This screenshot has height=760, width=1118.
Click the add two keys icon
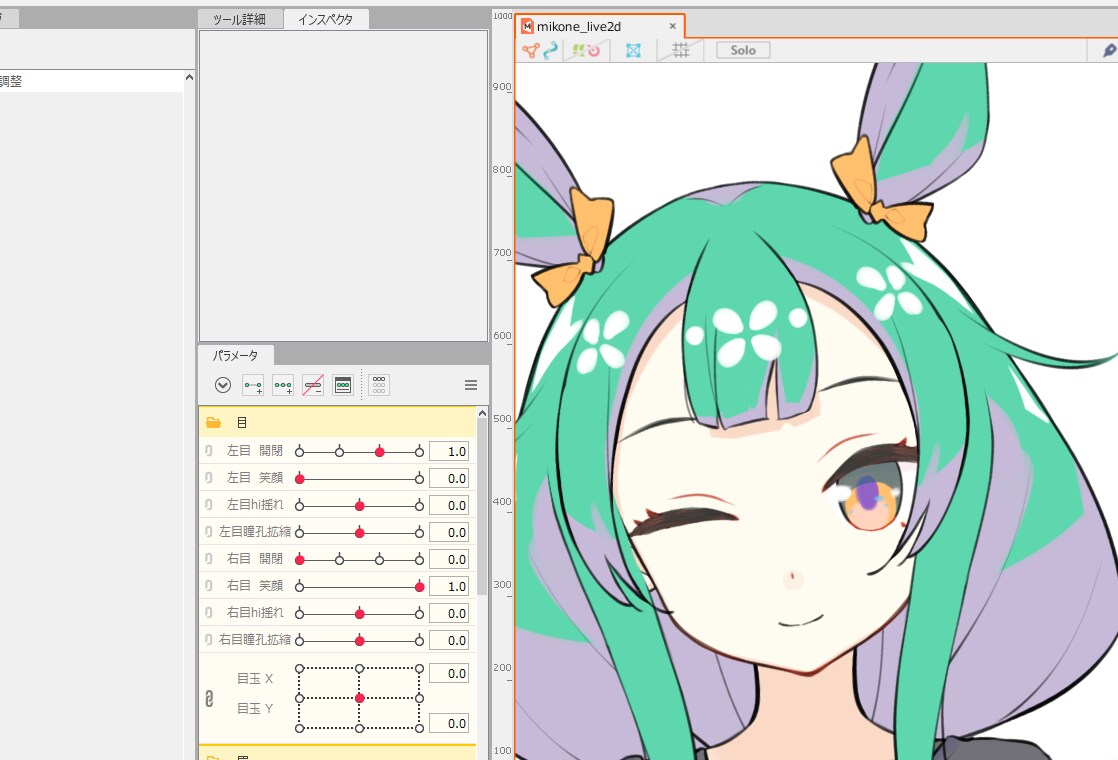tap(253, 385)
